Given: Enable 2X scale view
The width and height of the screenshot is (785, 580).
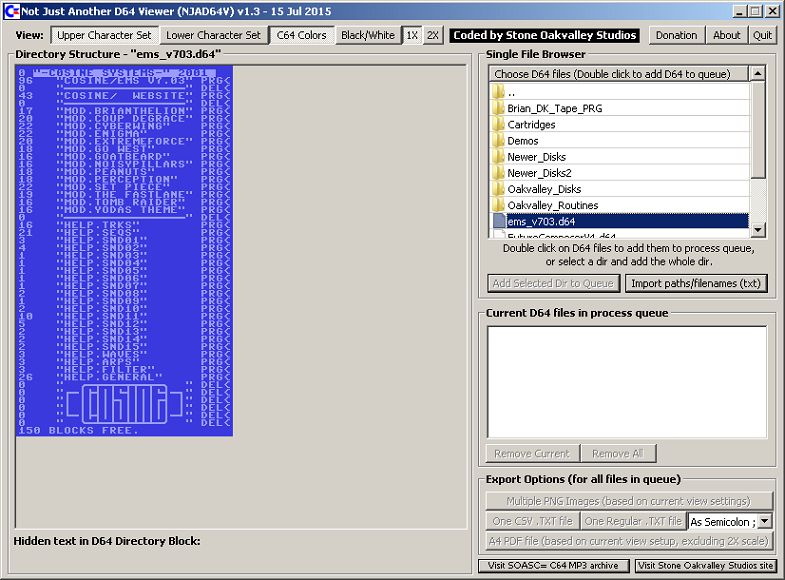Looking at the screenshot, I should [433, 35].
